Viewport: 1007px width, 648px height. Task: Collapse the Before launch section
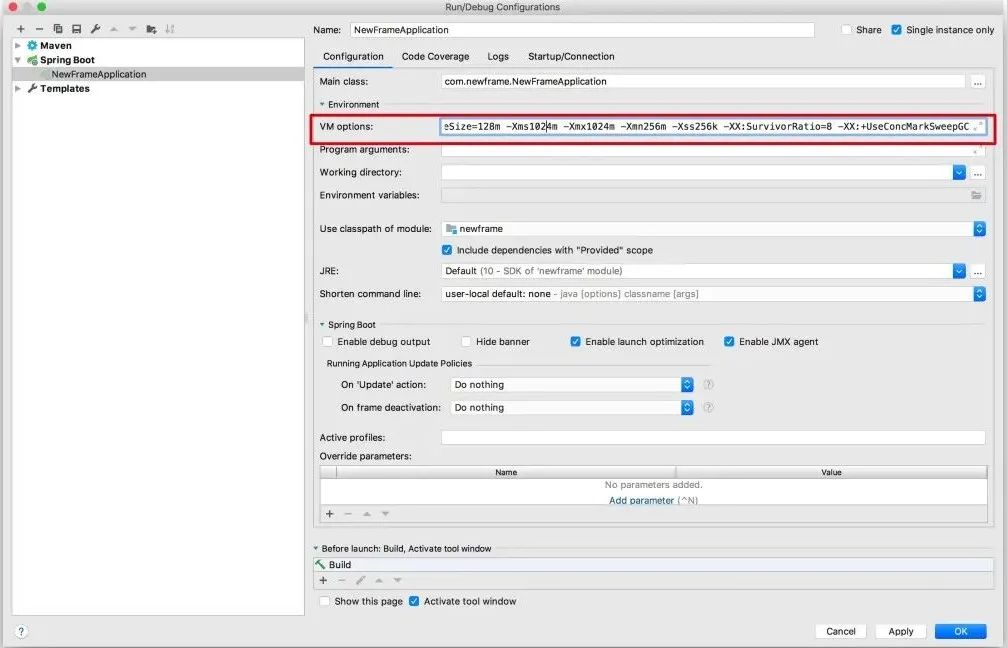pos(316,548)
